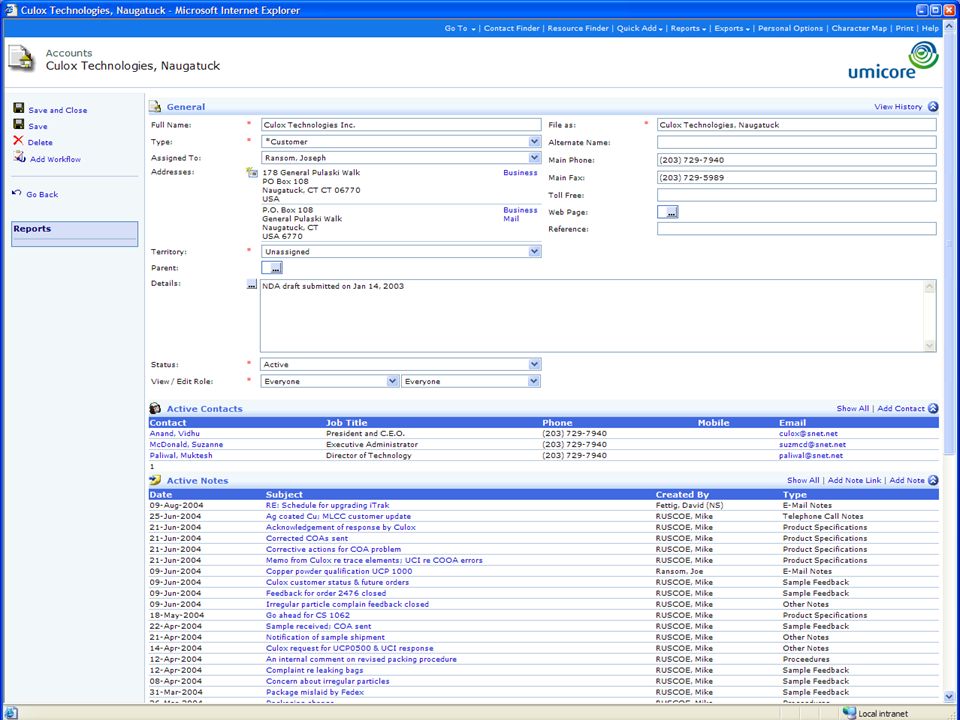Screen dimensions: 960x720
Task: Open contact Anand, Vidhu
Action: 174,433
